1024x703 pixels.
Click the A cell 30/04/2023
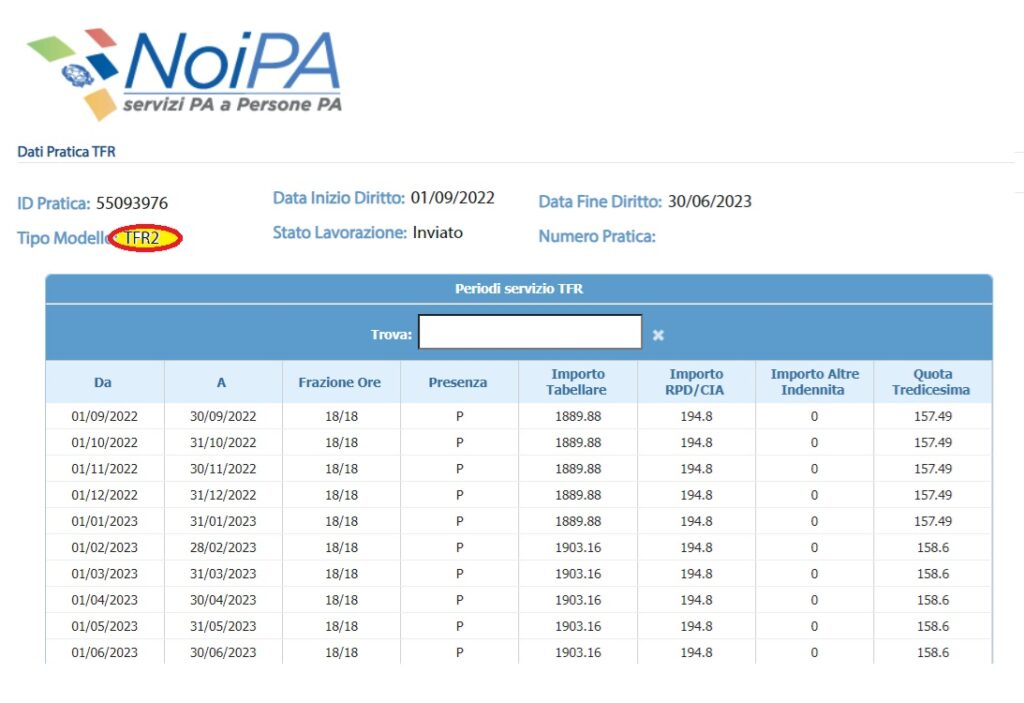[x=223, y=600]
